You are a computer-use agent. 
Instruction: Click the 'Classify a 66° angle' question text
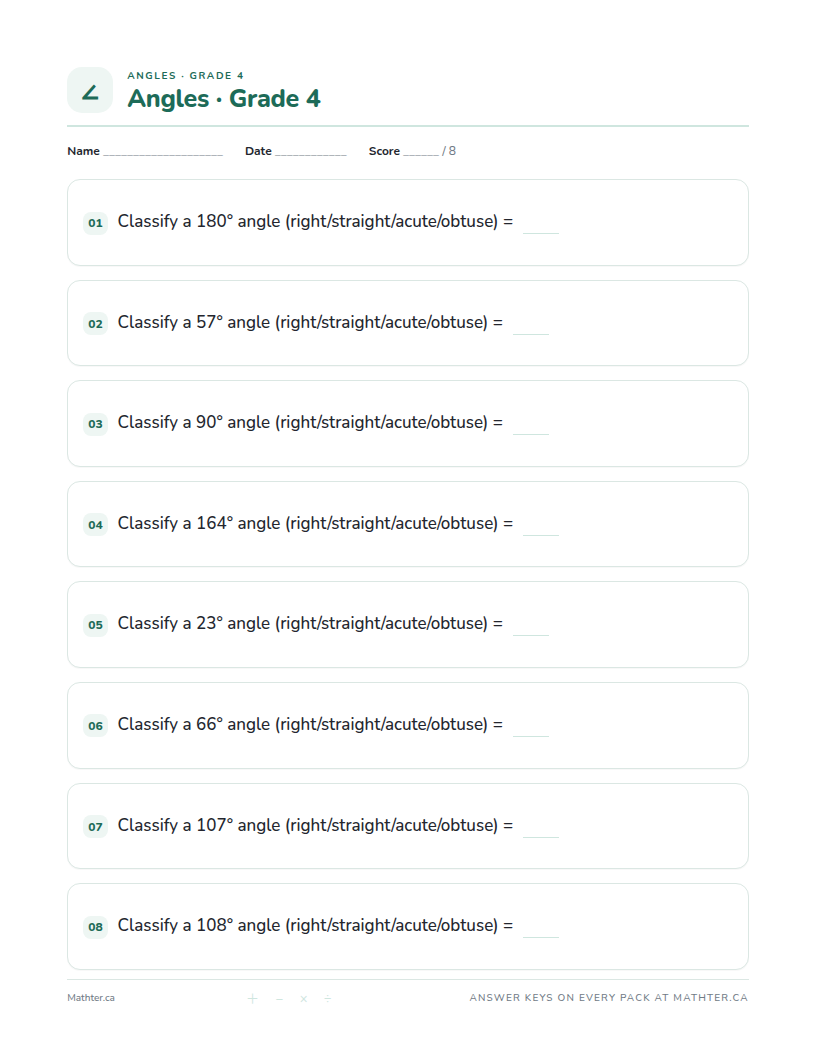310,725
